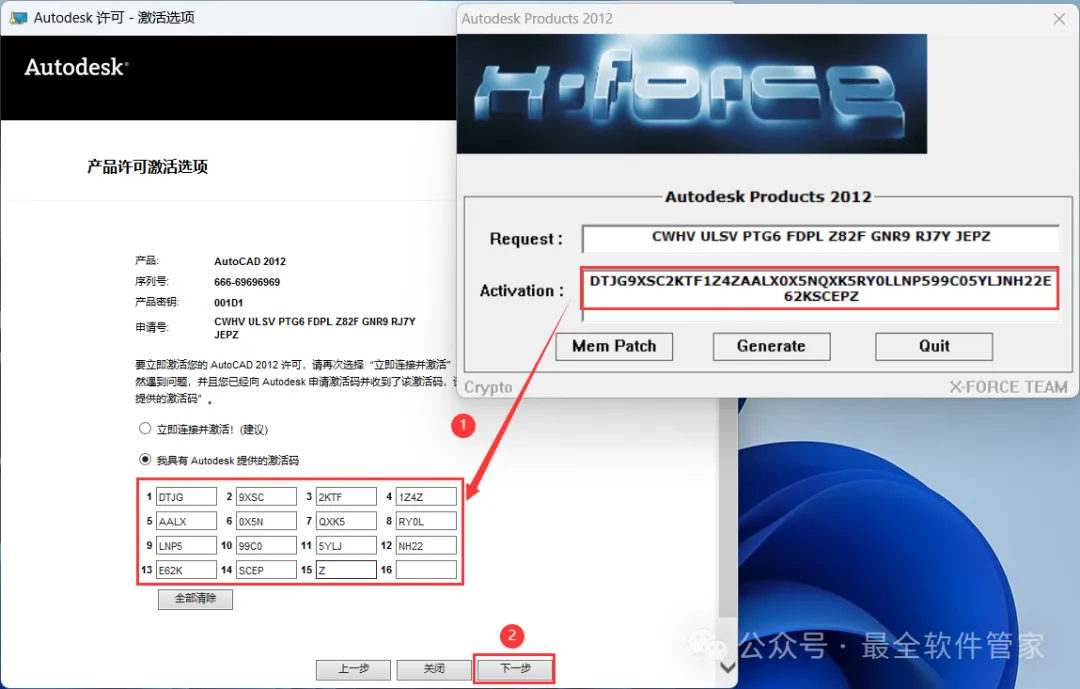Click activation field 10 containing 99C0
This screenshot has height=689, width=1080.
pos(266,546)
